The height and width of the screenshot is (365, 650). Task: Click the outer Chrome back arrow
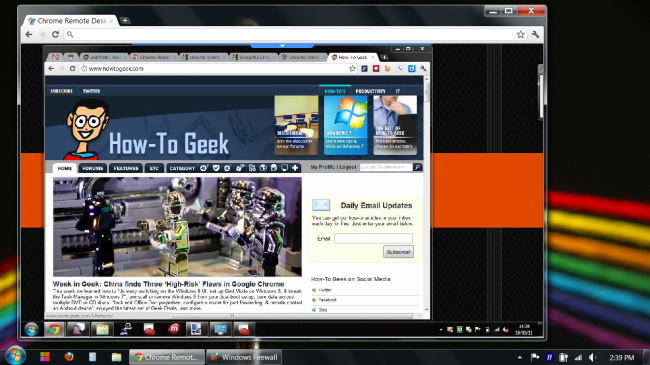29,34
